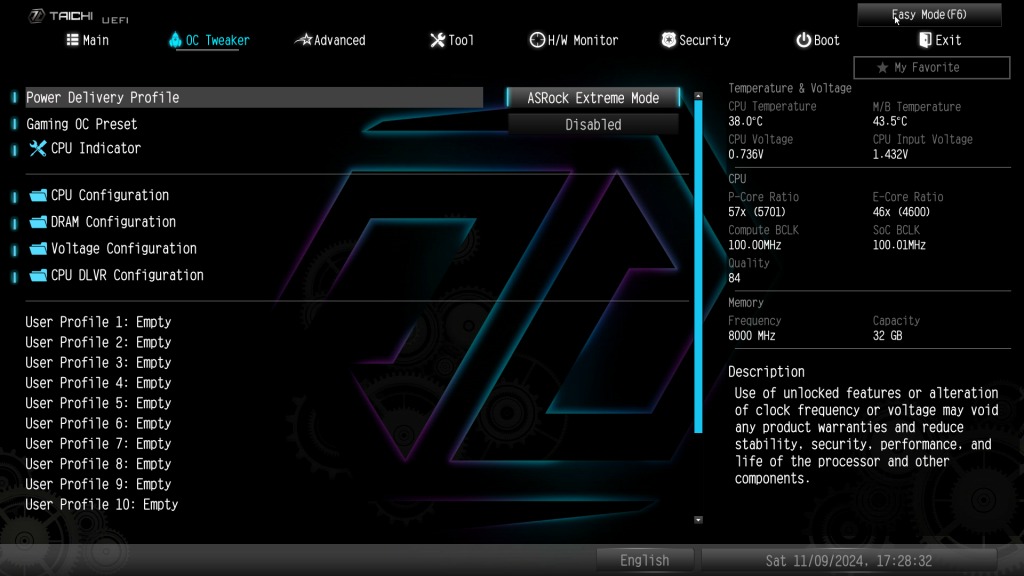This screenshot has width=1024, height=576.
Task: Click the date and time display
Action: (x=849, y=560)
